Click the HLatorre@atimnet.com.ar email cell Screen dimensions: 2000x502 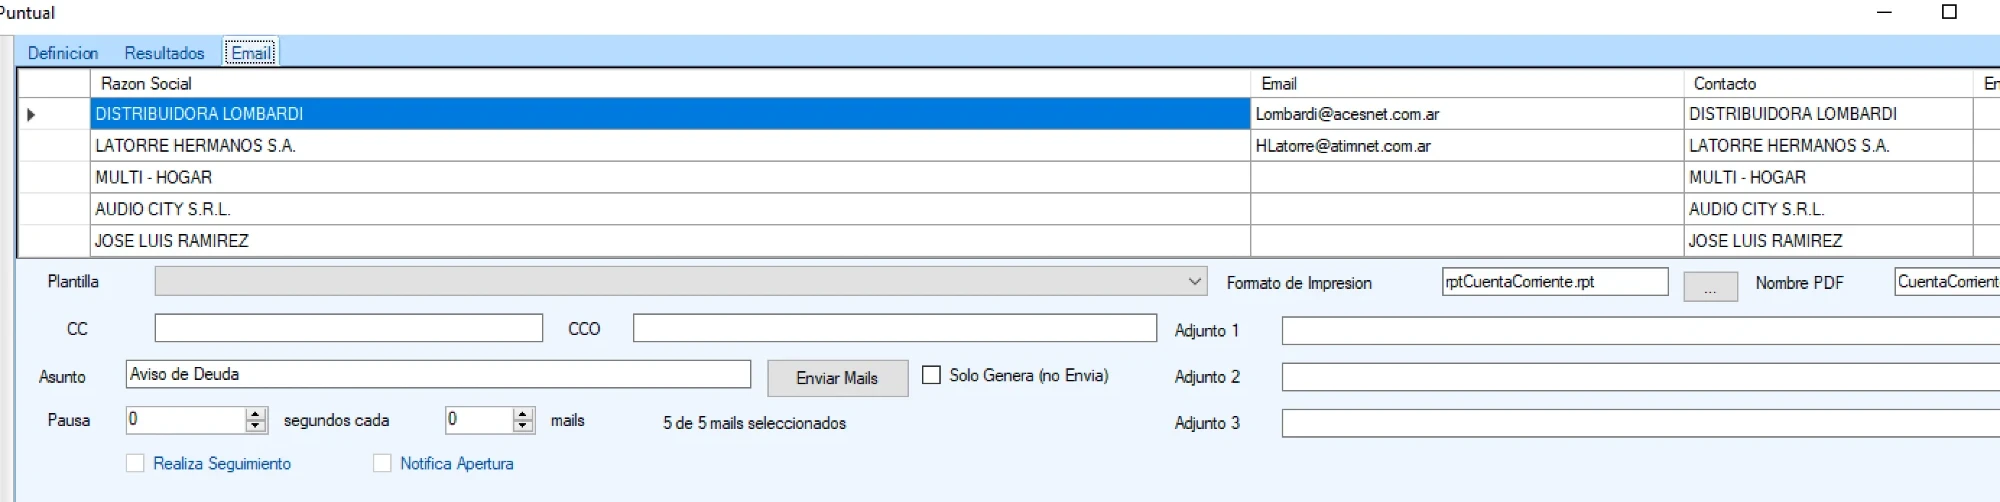click(1467, 146)
